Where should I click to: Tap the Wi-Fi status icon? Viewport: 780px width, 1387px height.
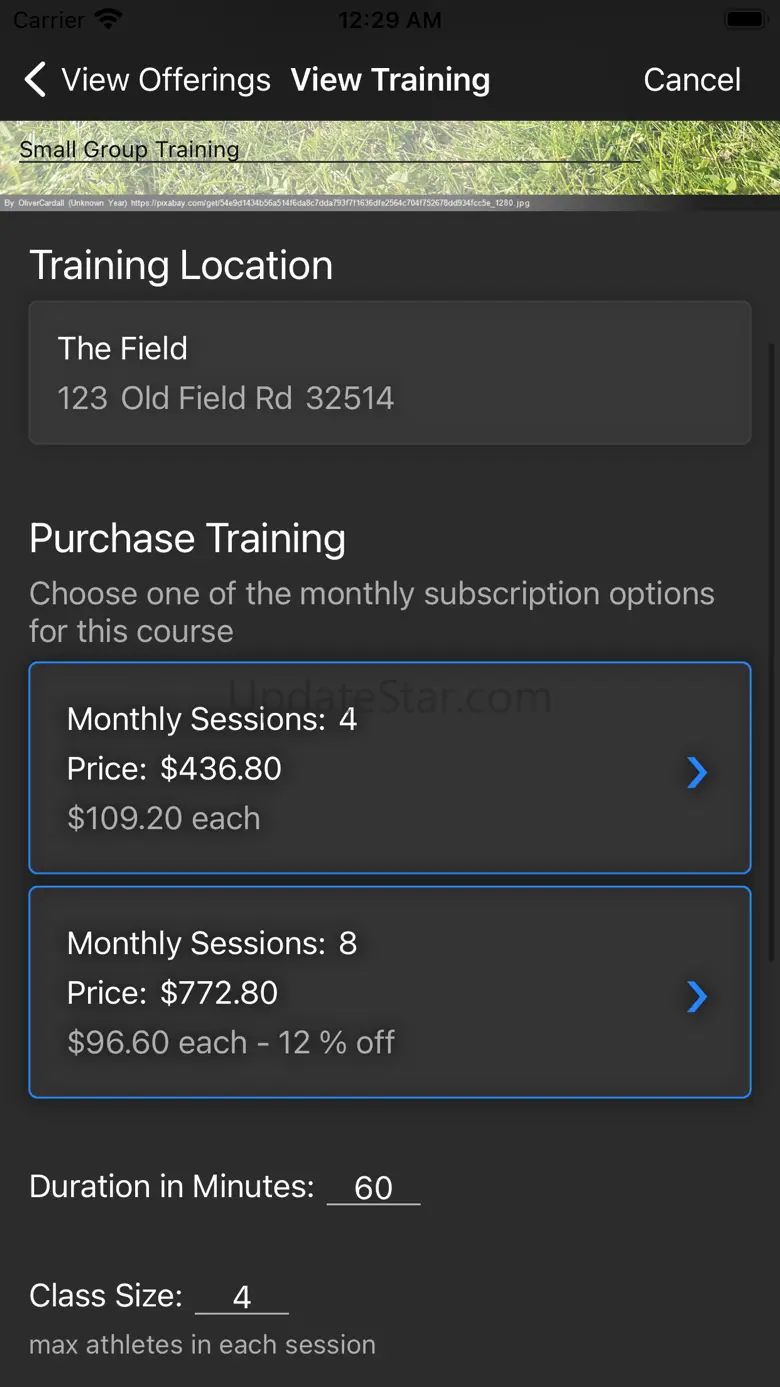(108, 19)
